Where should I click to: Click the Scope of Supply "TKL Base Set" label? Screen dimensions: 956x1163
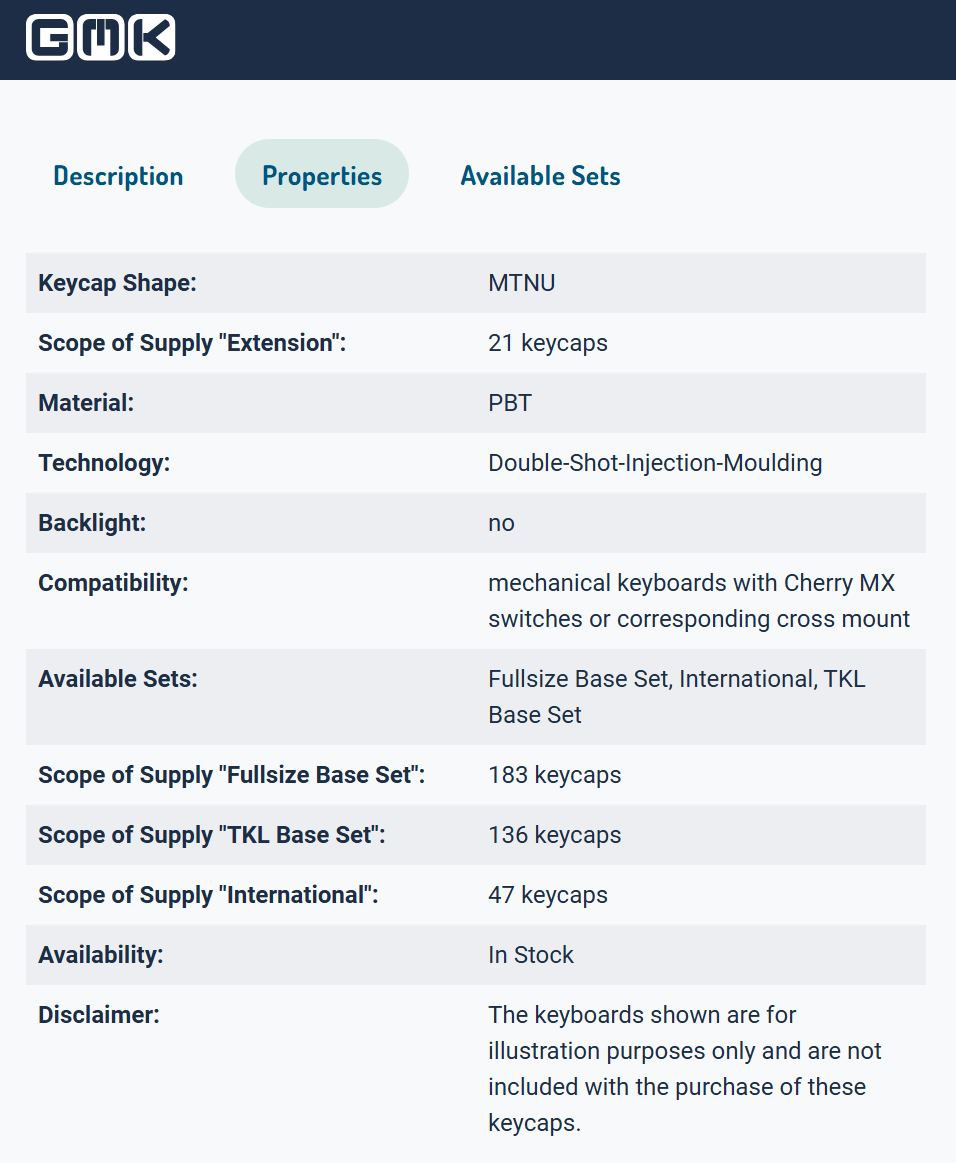(211, 834)
